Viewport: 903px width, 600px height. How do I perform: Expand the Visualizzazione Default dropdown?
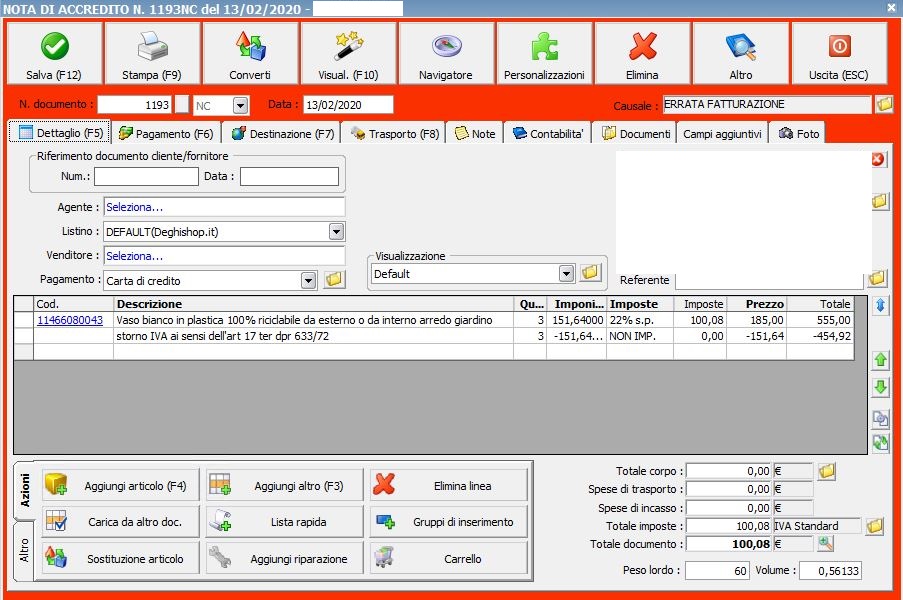point(567,274)
